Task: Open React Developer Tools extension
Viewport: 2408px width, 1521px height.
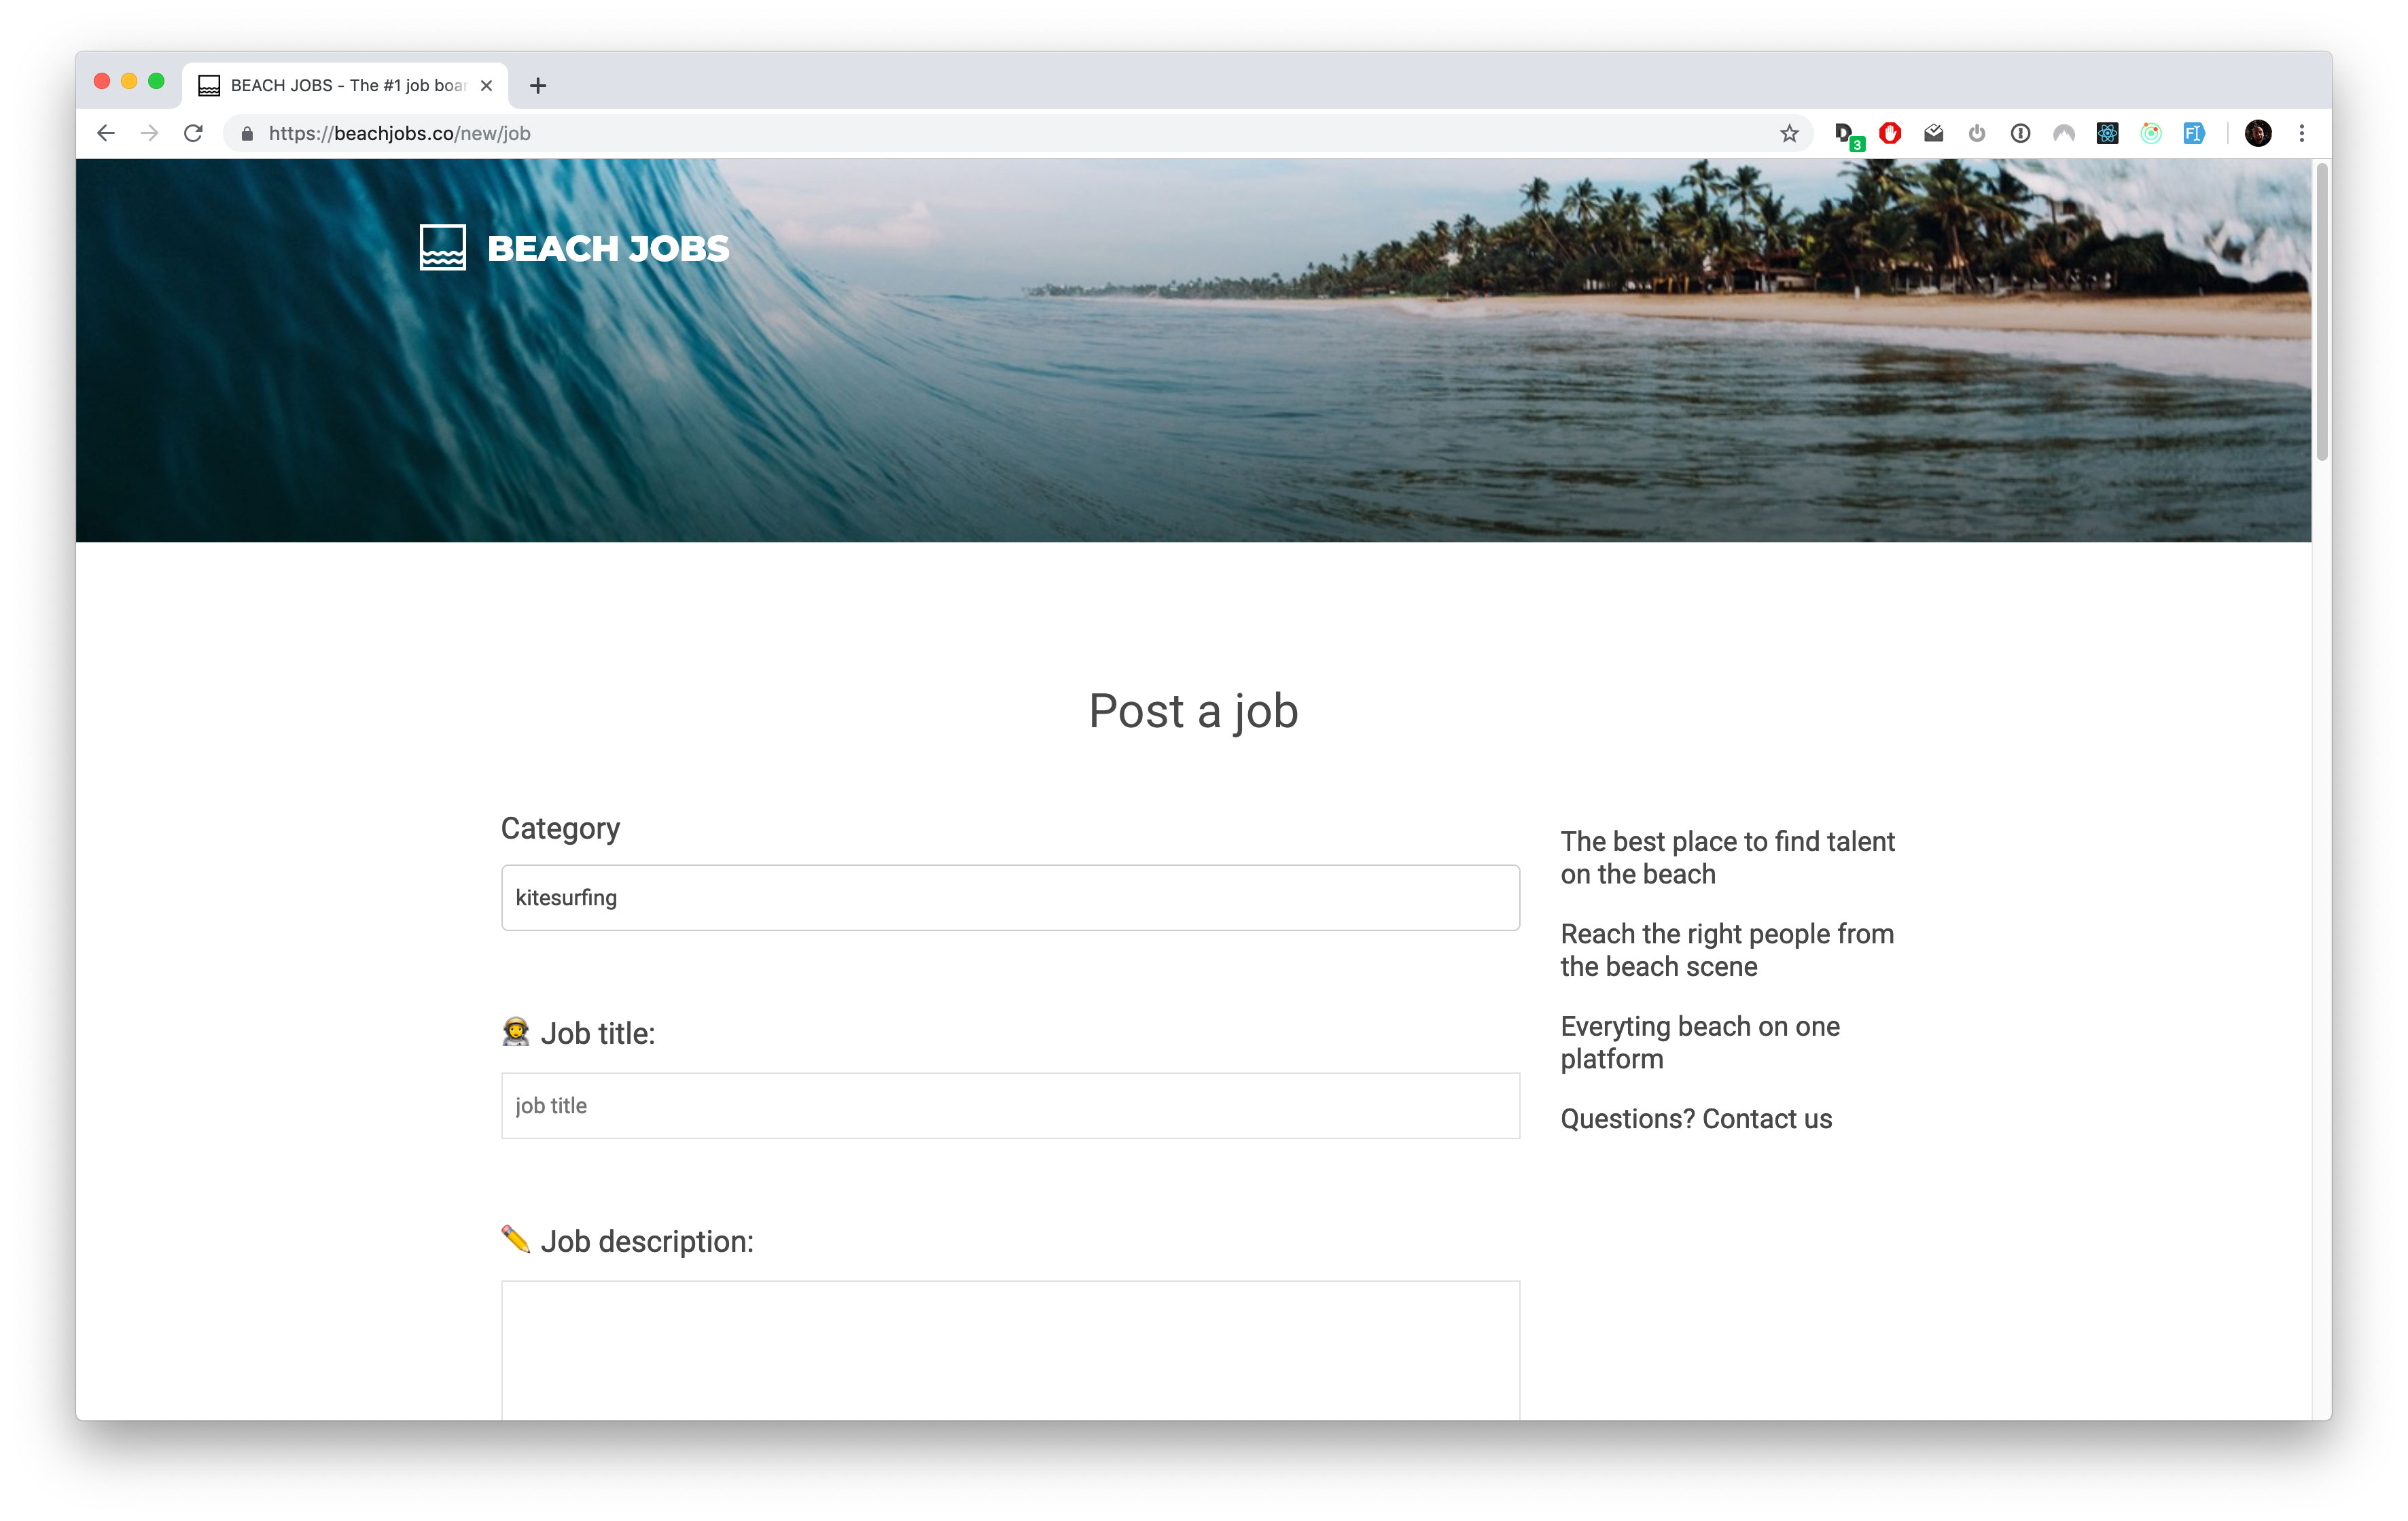Action: click(2107, 133)
